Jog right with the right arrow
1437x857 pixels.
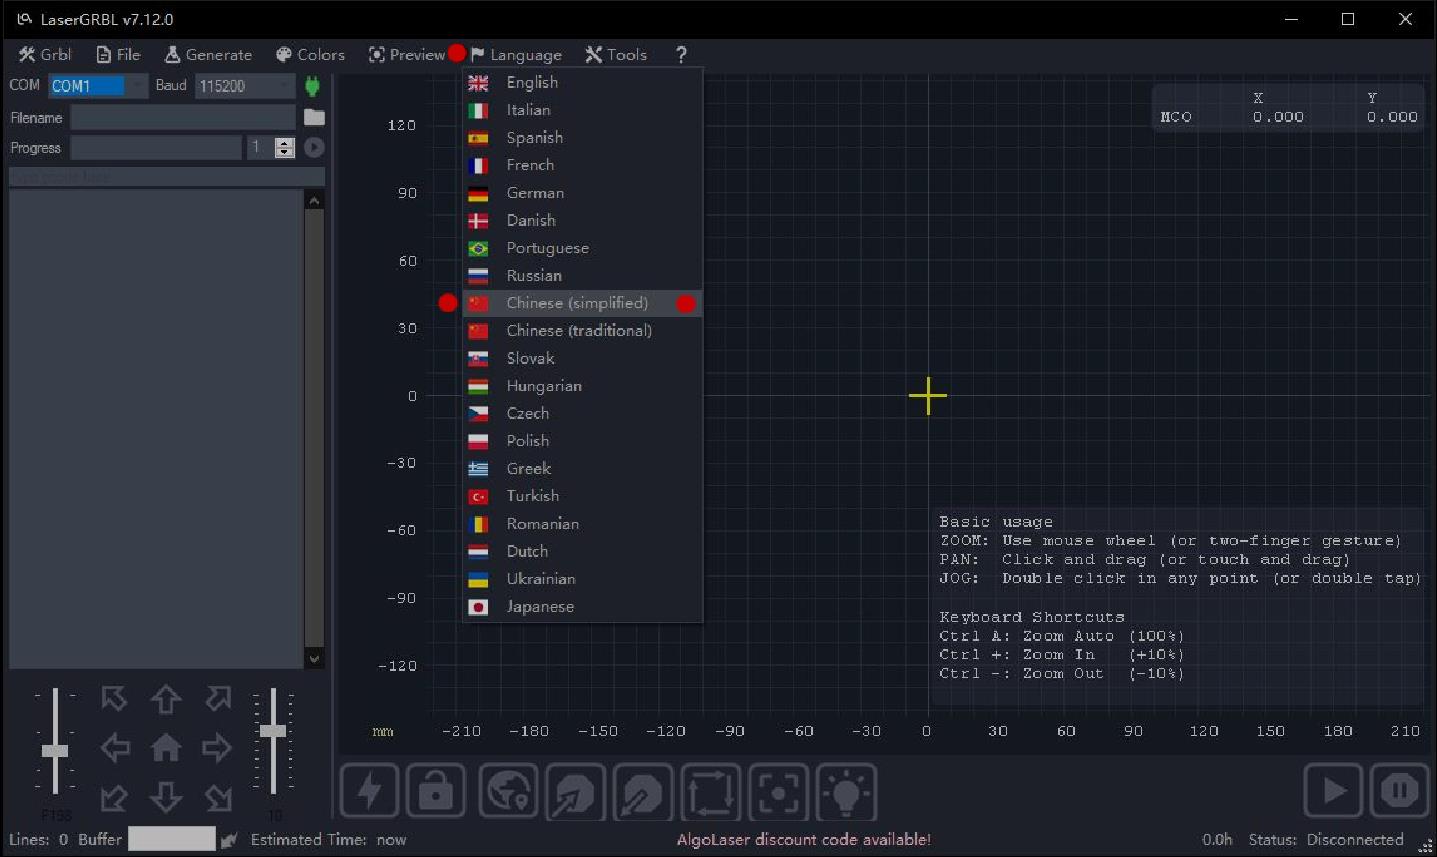[x=217, y=747]
